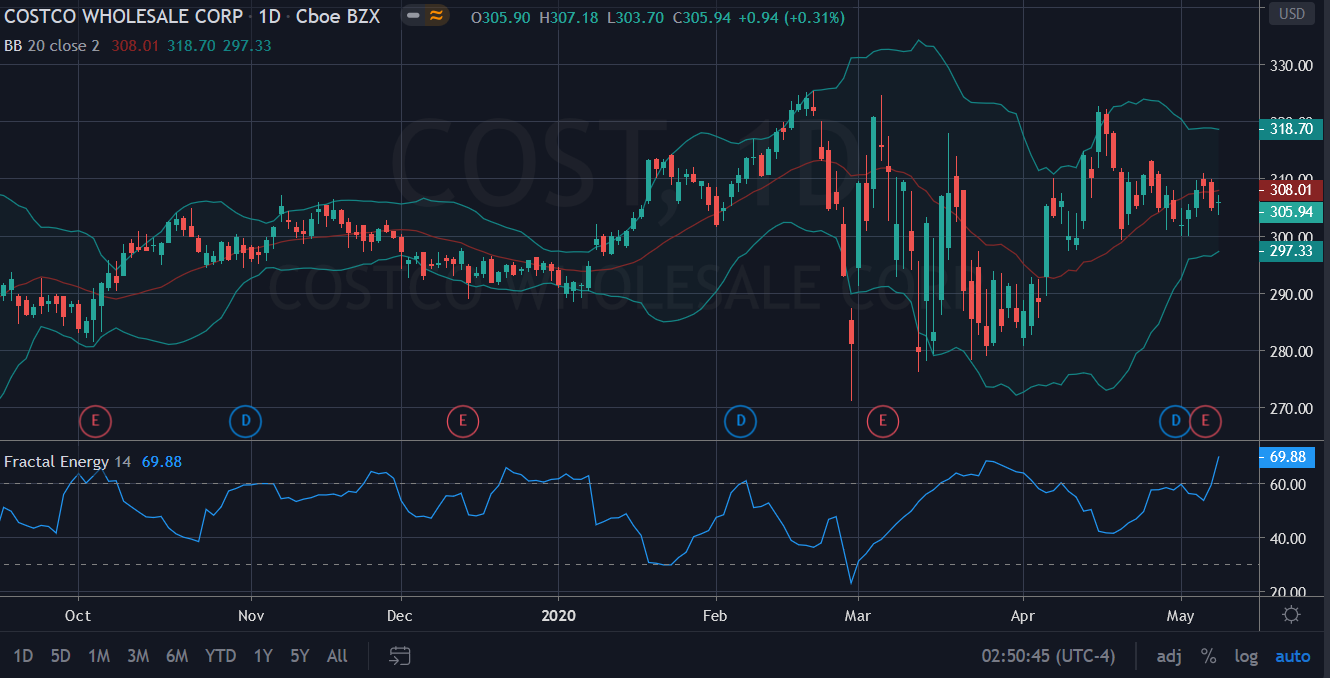Click the Apr label on time axis
The width and height of the screenshot is (1330, 678).
pos(1023,615)
